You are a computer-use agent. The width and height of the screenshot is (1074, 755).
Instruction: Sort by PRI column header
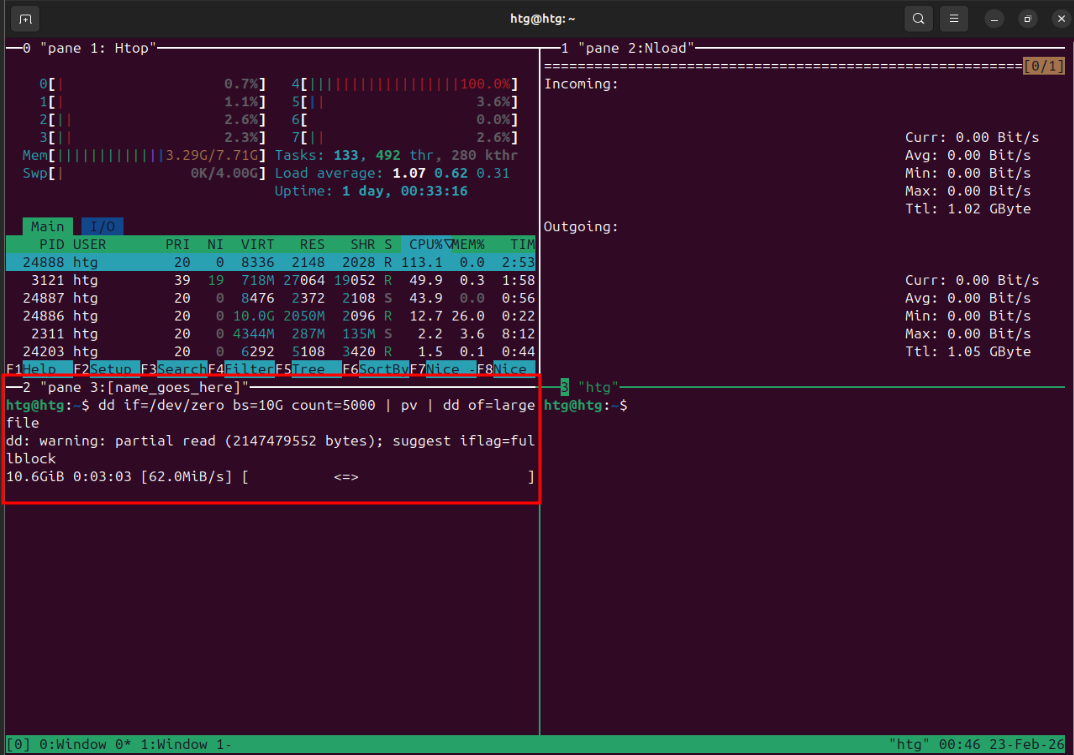[177, 245]
